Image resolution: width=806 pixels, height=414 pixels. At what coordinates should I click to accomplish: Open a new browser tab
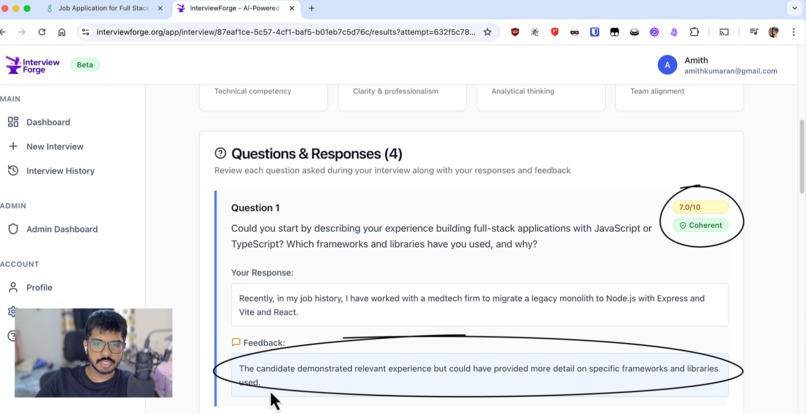pos(312,8)
